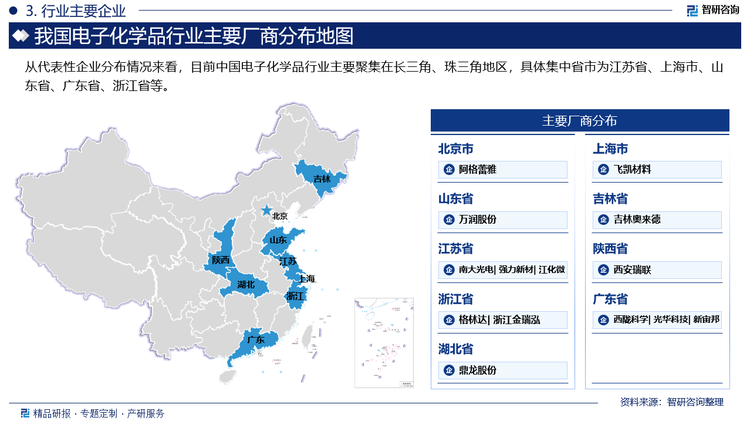The width and height of the screenshot is (750, 421).
Task: Select the 吉林 label on the map
Action: point(322,179)
